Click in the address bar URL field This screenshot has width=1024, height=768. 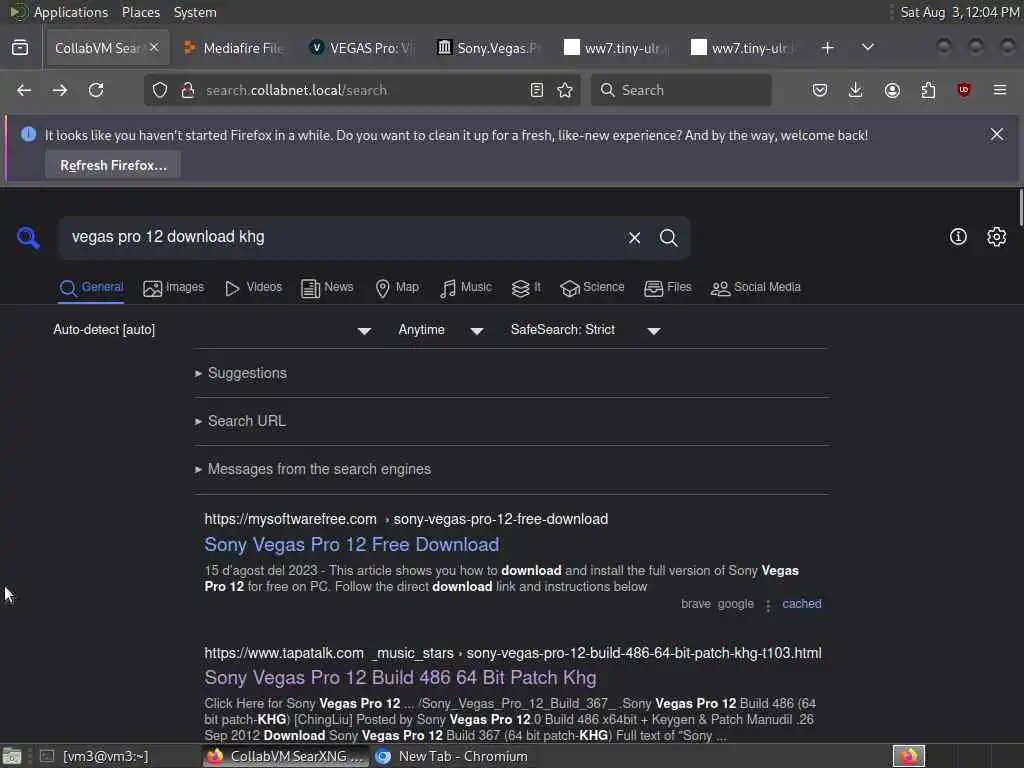coord(361,90)
